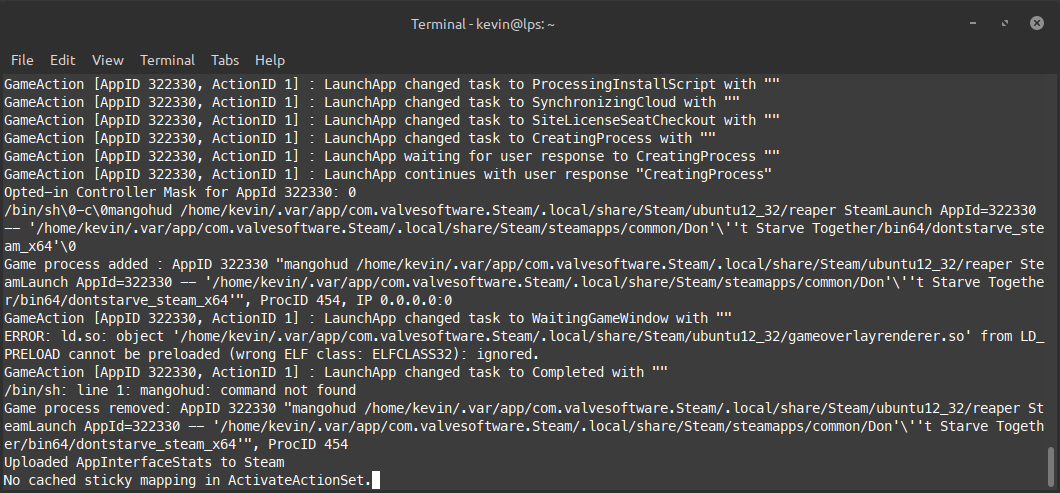Open the View menu
The height and width of the screenshot is (493, 1060).
108,60
